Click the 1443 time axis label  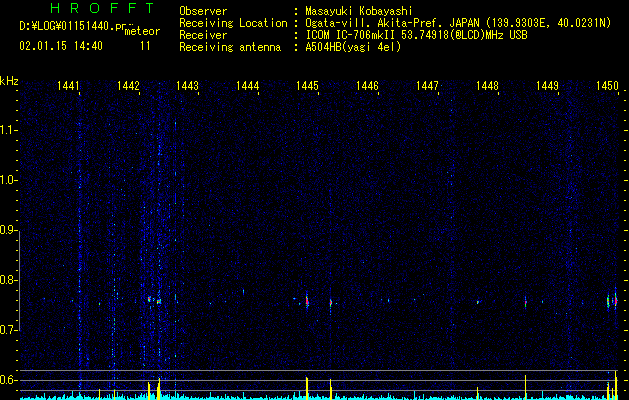tap(187, 85)
